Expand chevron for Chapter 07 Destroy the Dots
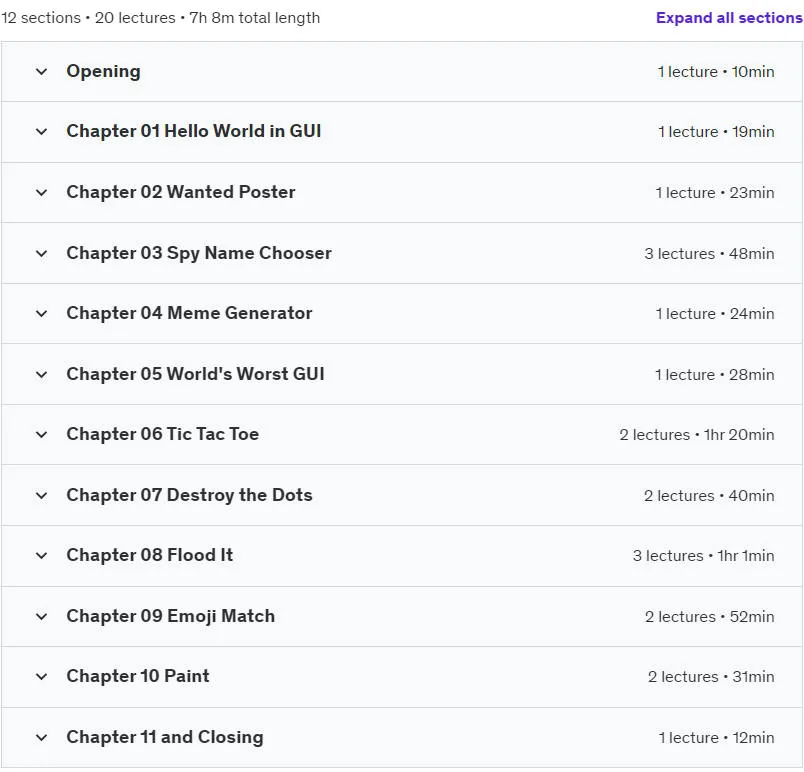 coord(42,496)
